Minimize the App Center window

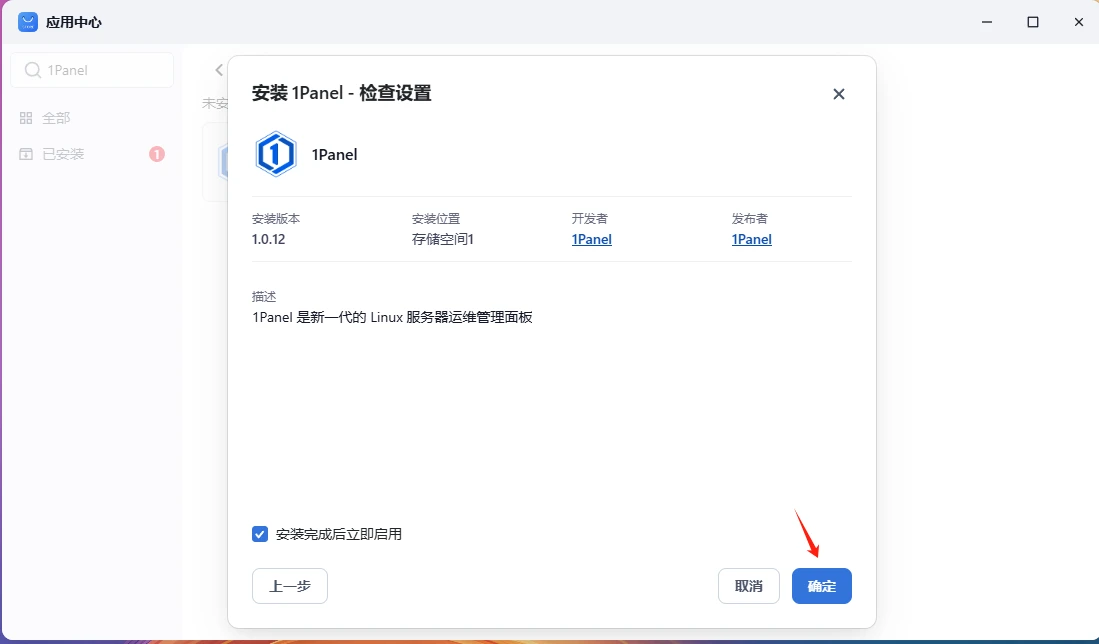coord(987,22)
